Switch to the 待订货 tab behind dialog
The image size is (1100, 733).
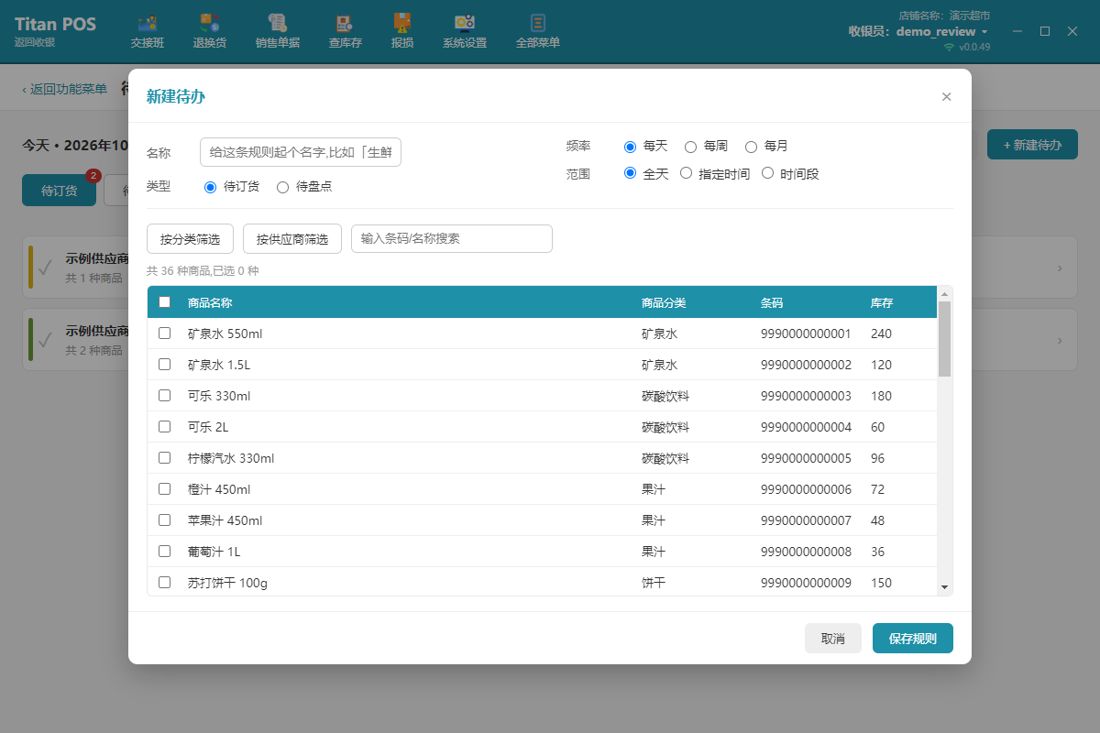click(x=59, y=190)
